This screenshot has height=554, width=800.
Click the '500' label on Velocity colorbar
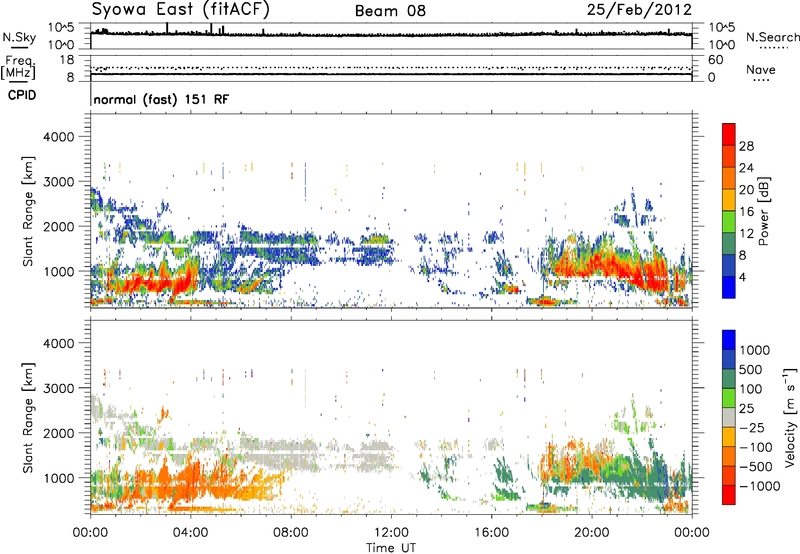[x=751, y=370]
